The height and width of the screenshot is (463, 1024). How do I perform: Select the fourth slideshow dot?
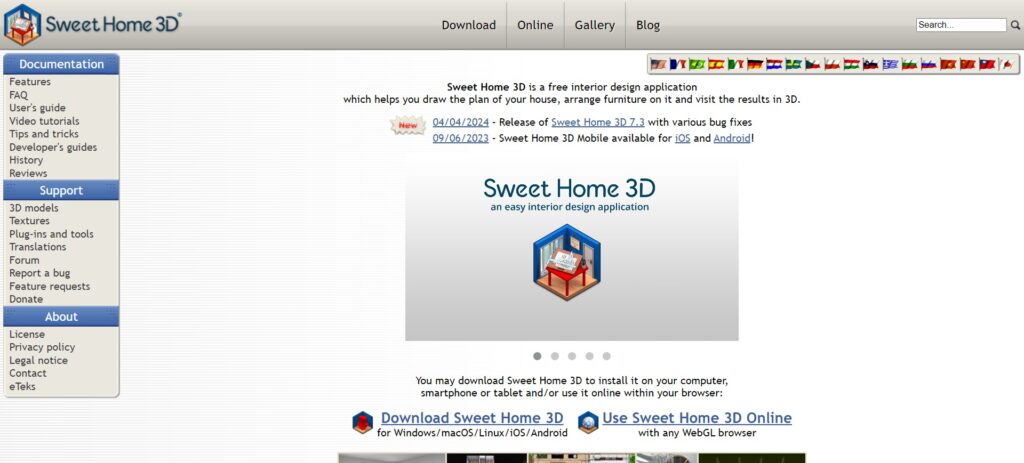tap(590, 356)
